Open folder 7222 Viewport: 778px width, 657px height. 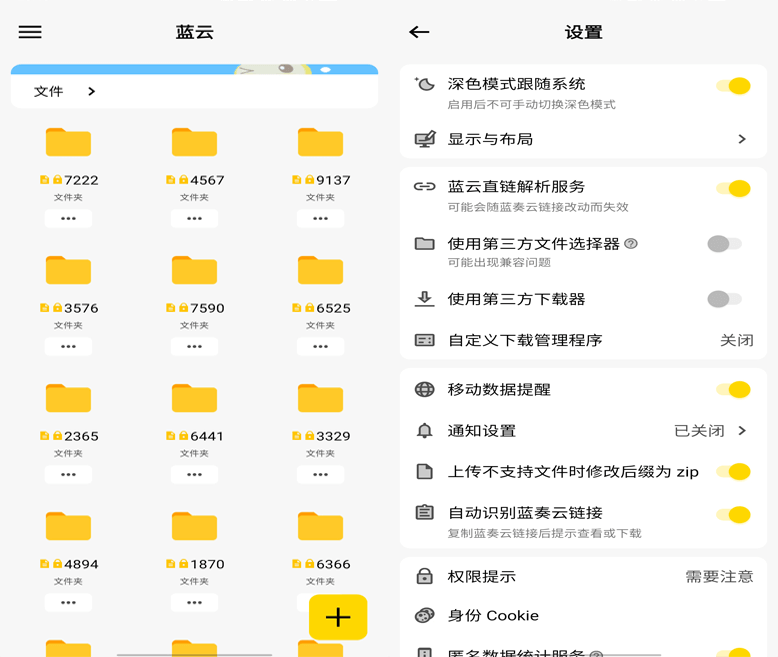click(68, 143)
